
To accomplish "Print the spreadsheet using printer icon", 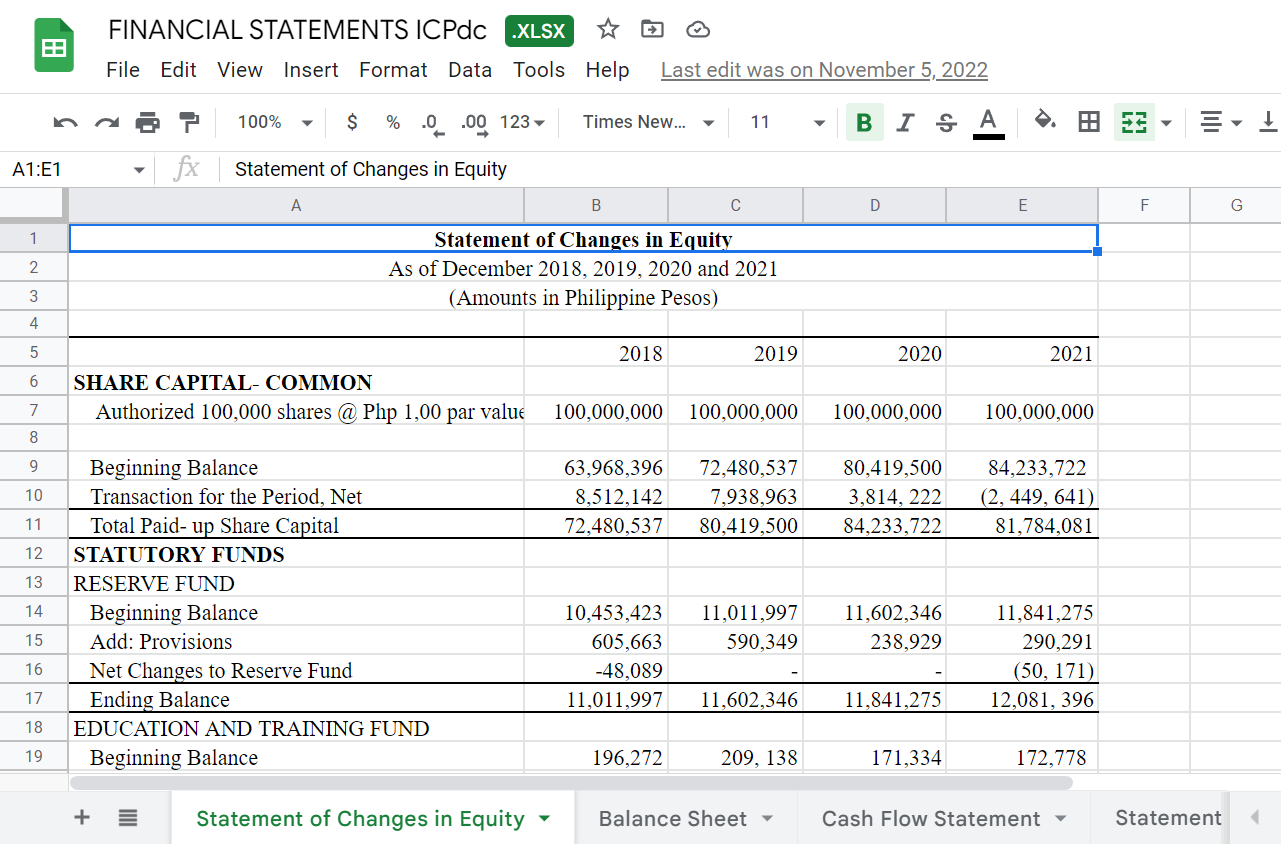I will [147, 122].
